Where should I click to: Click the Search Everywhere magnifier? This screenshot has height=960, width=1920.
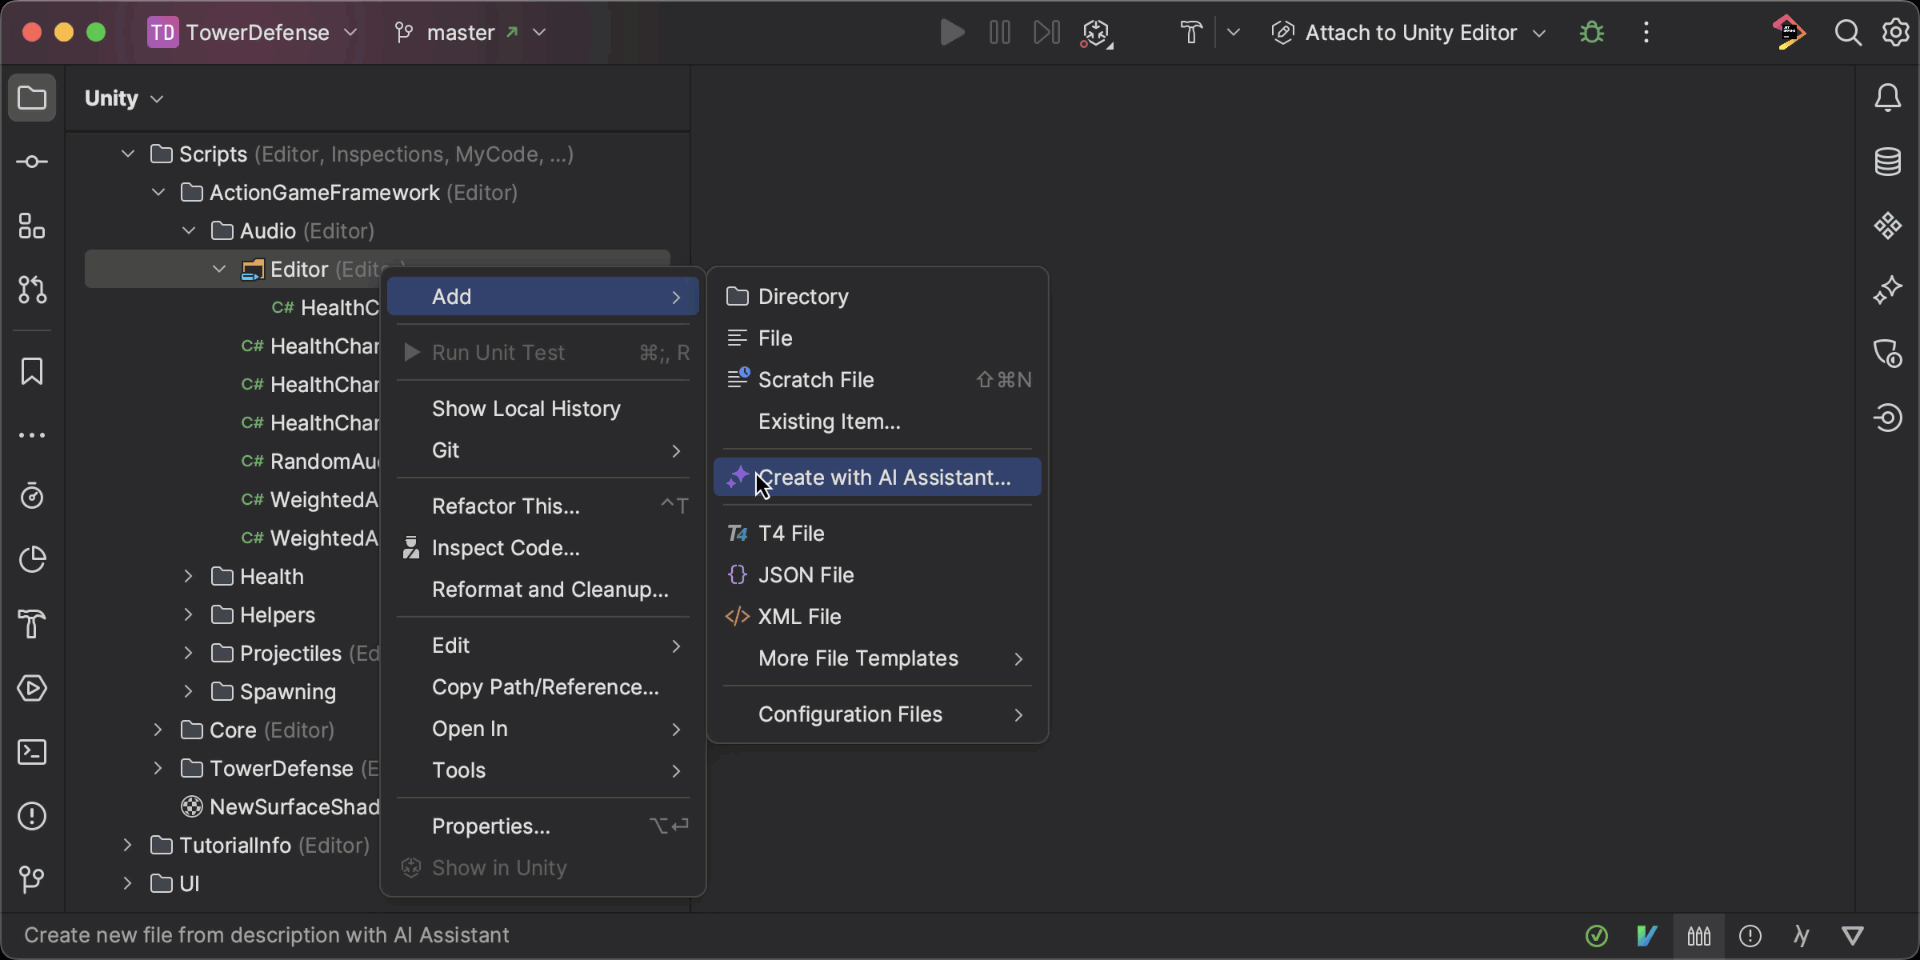[x=1847, y=33]
